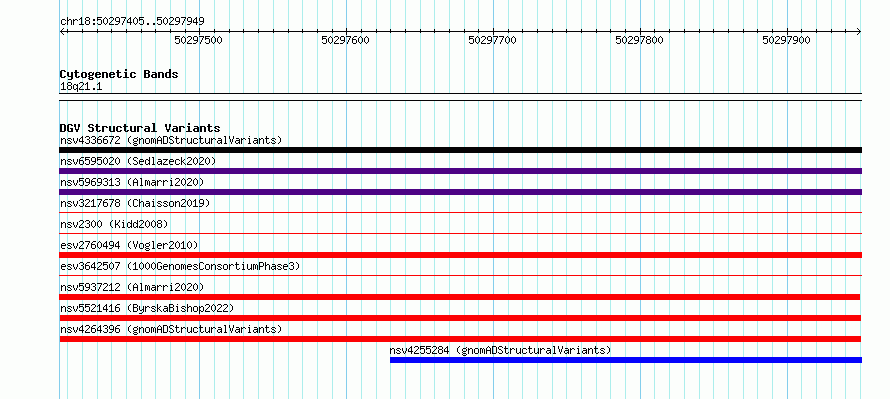
Task: Open the nsv5969313 (Almarri2020) label
Action: click(x=132, y=182)
